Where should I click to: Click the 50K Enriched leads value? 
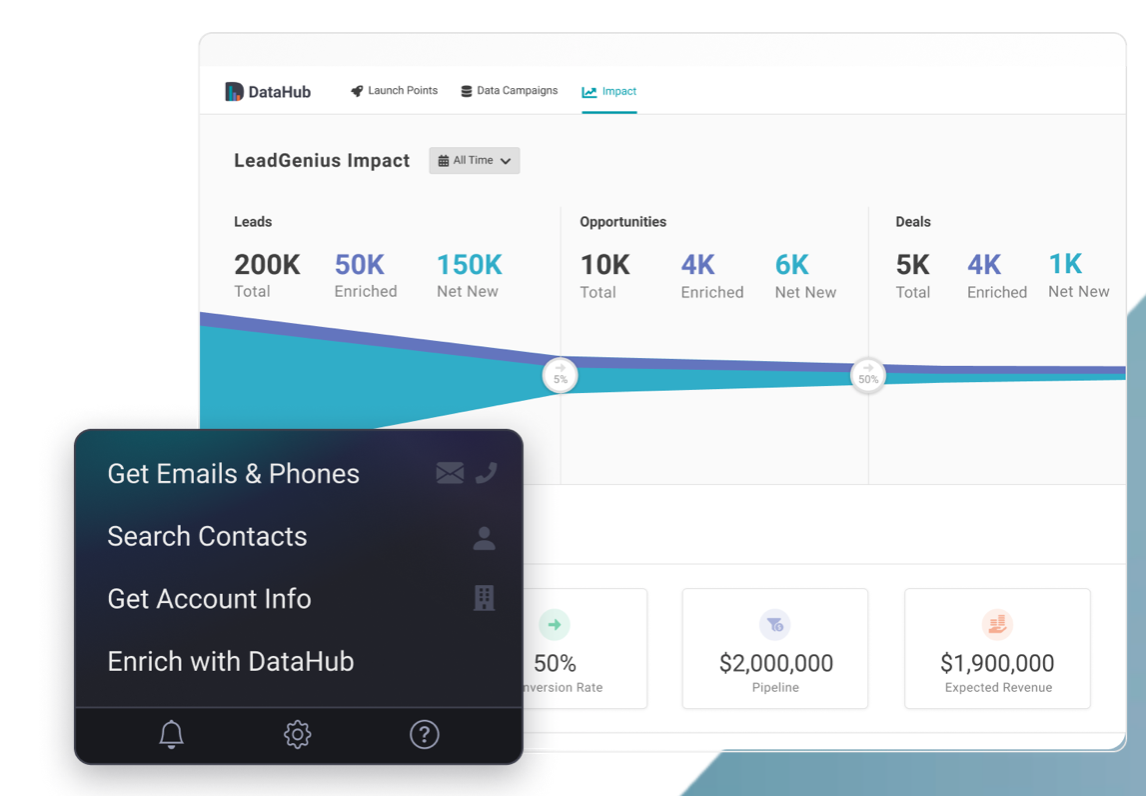(x=360, y=265)
